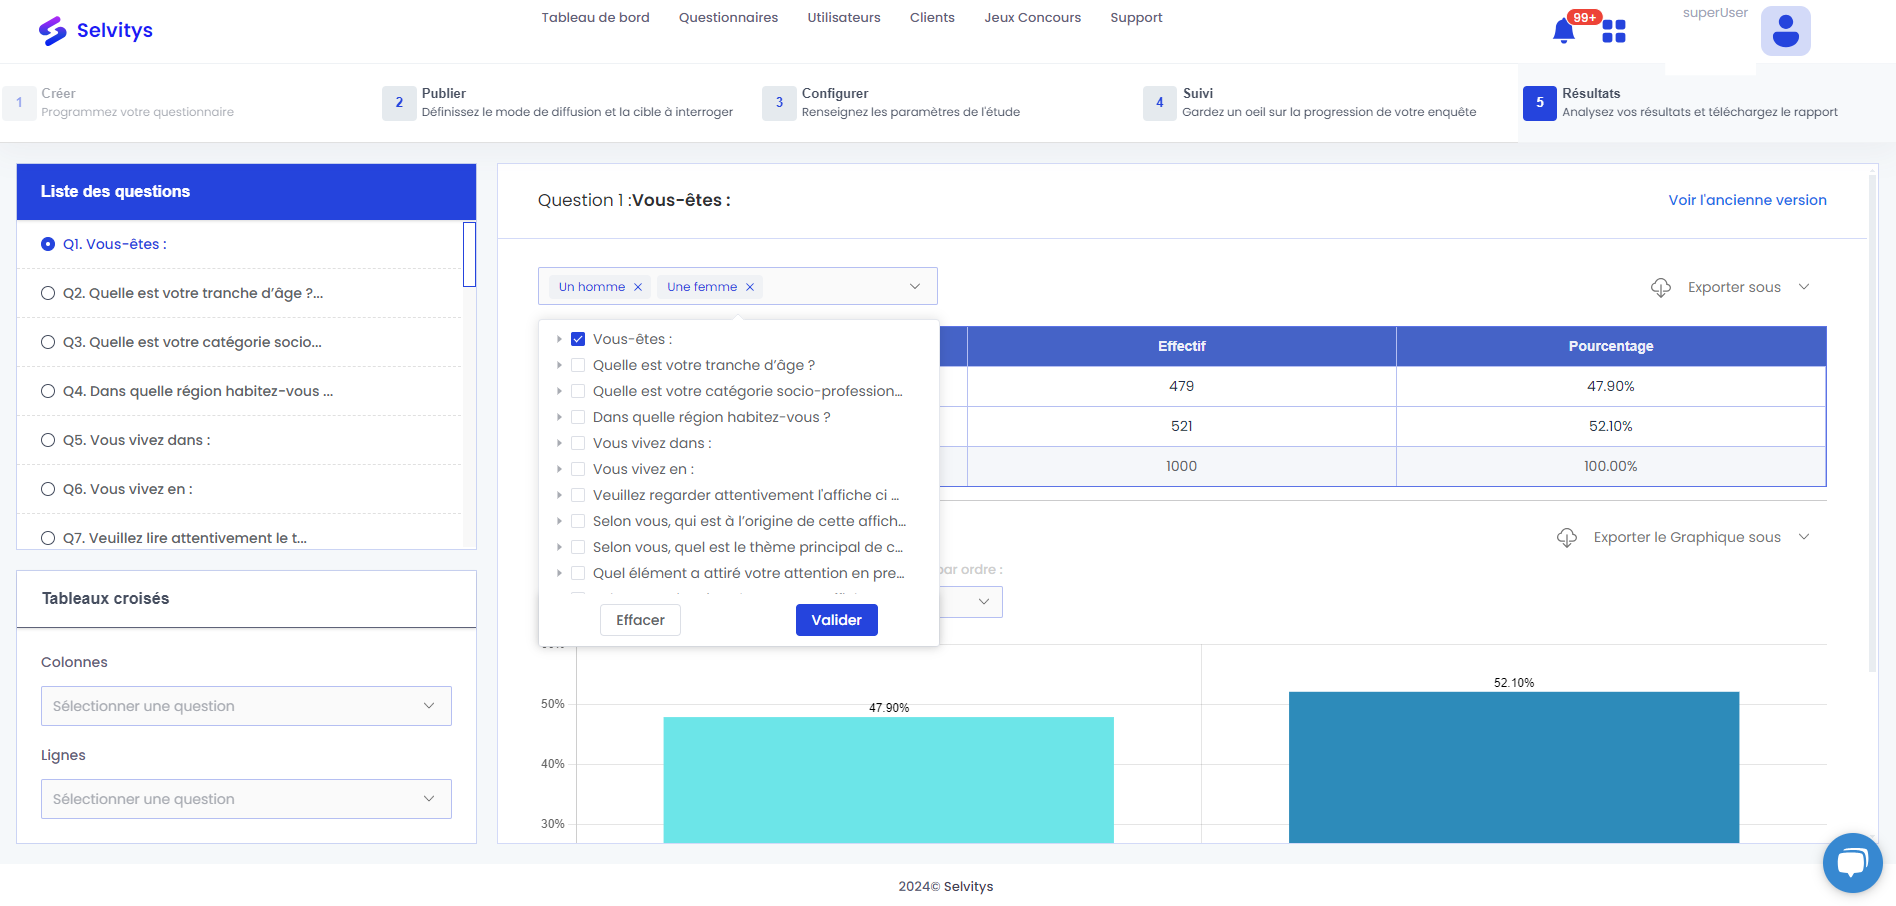Screen dimensions: 1896x906
Task: Expand the tranche d'âge tree node
Action: [559, 365]
